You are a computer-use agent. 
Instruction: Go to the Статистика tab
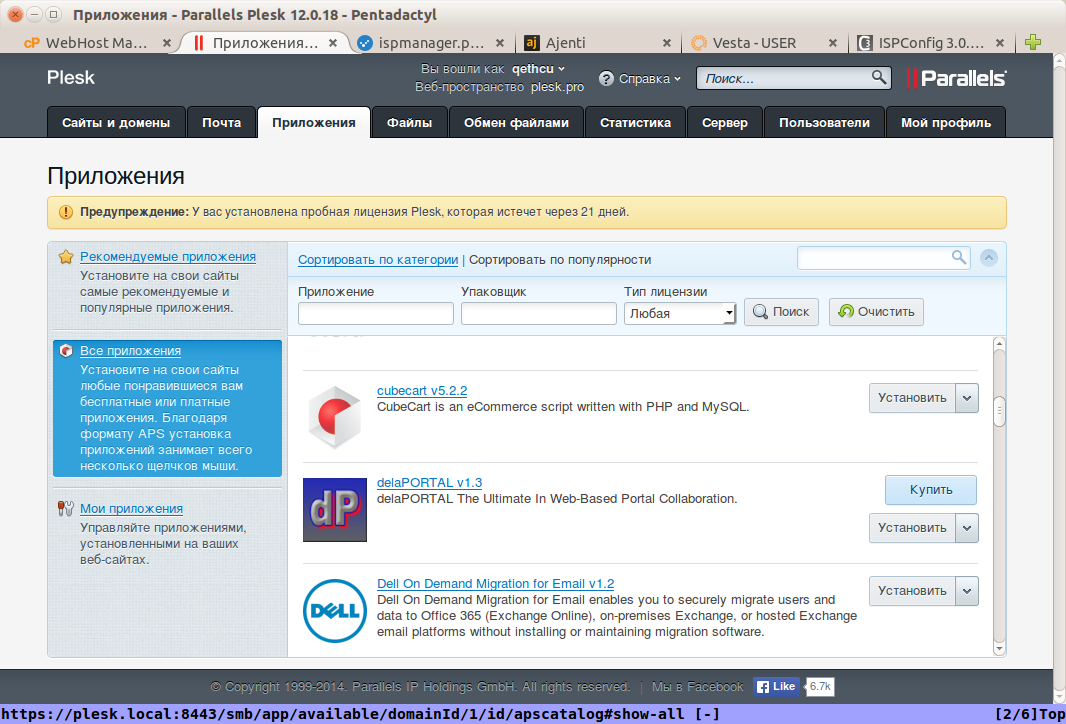point(635,122)
